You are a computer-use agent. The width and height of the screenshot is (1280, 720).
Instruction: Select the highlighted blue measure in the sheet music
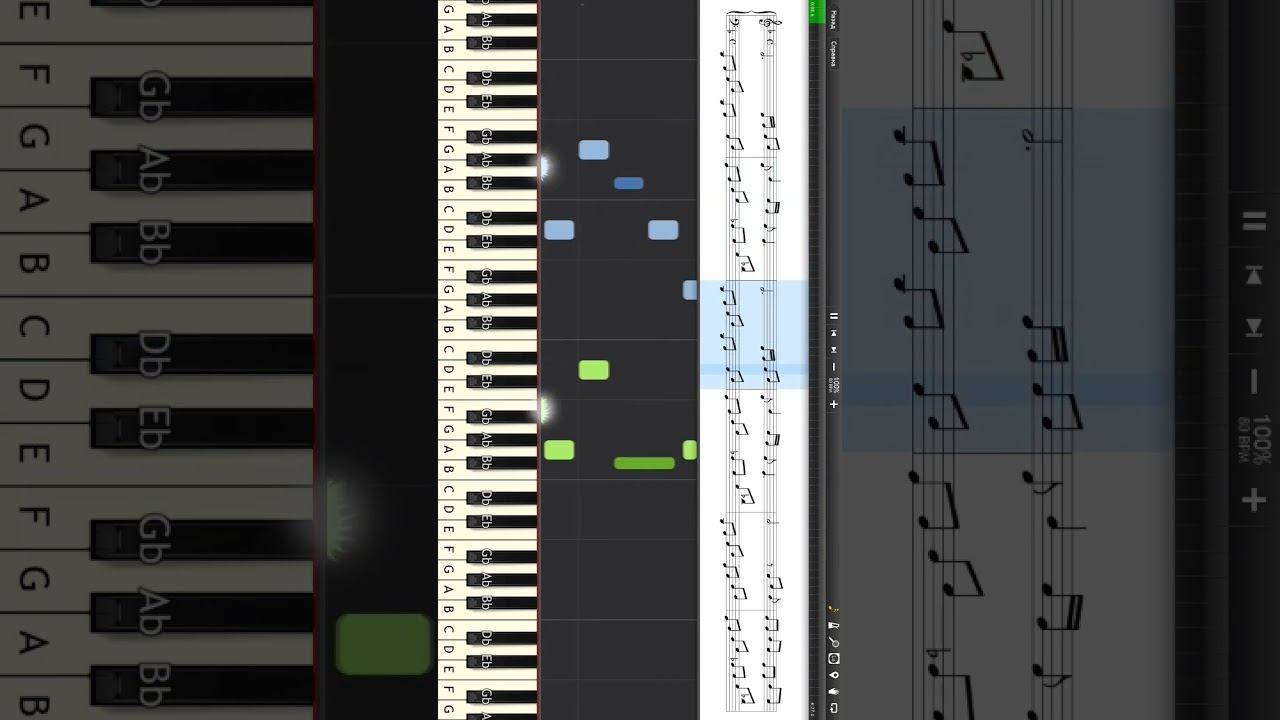(753, 334)
